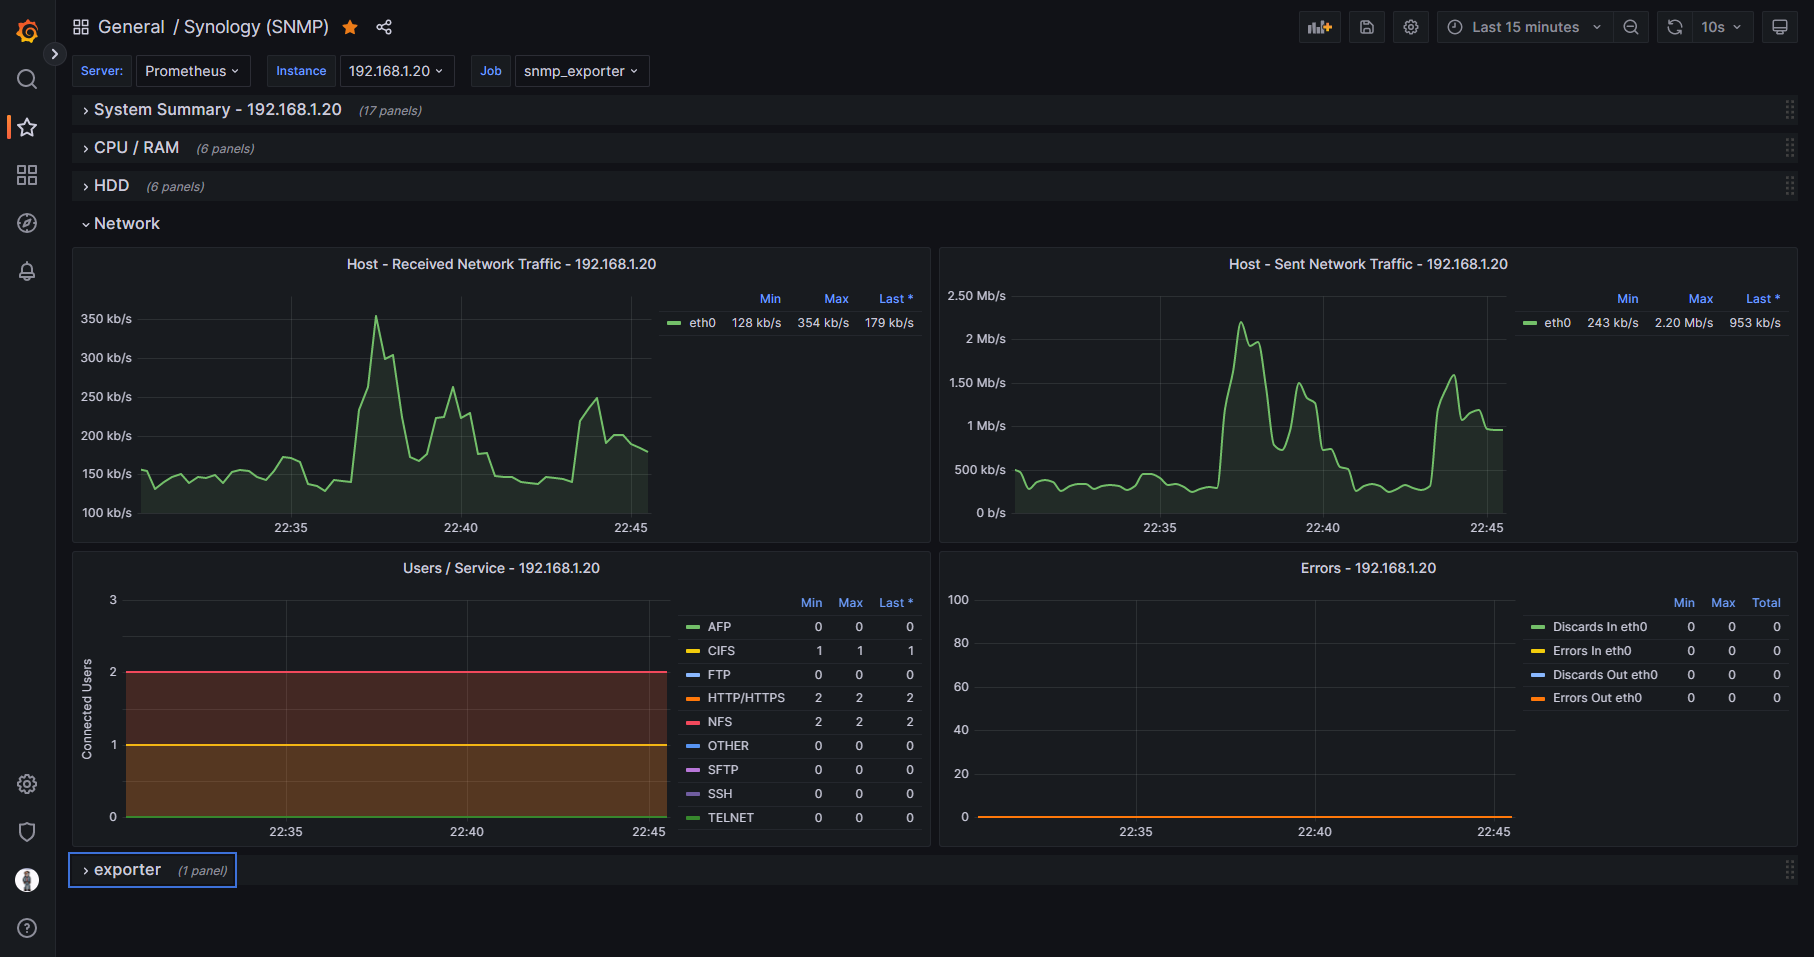
Task: Click the Add panel icon in toolbar
Action: pos(1319,27)
